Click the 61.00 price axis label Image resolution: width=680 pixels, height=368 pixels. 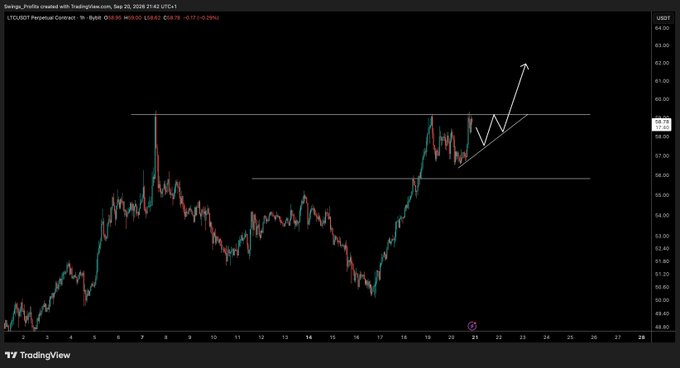point(662,81)
